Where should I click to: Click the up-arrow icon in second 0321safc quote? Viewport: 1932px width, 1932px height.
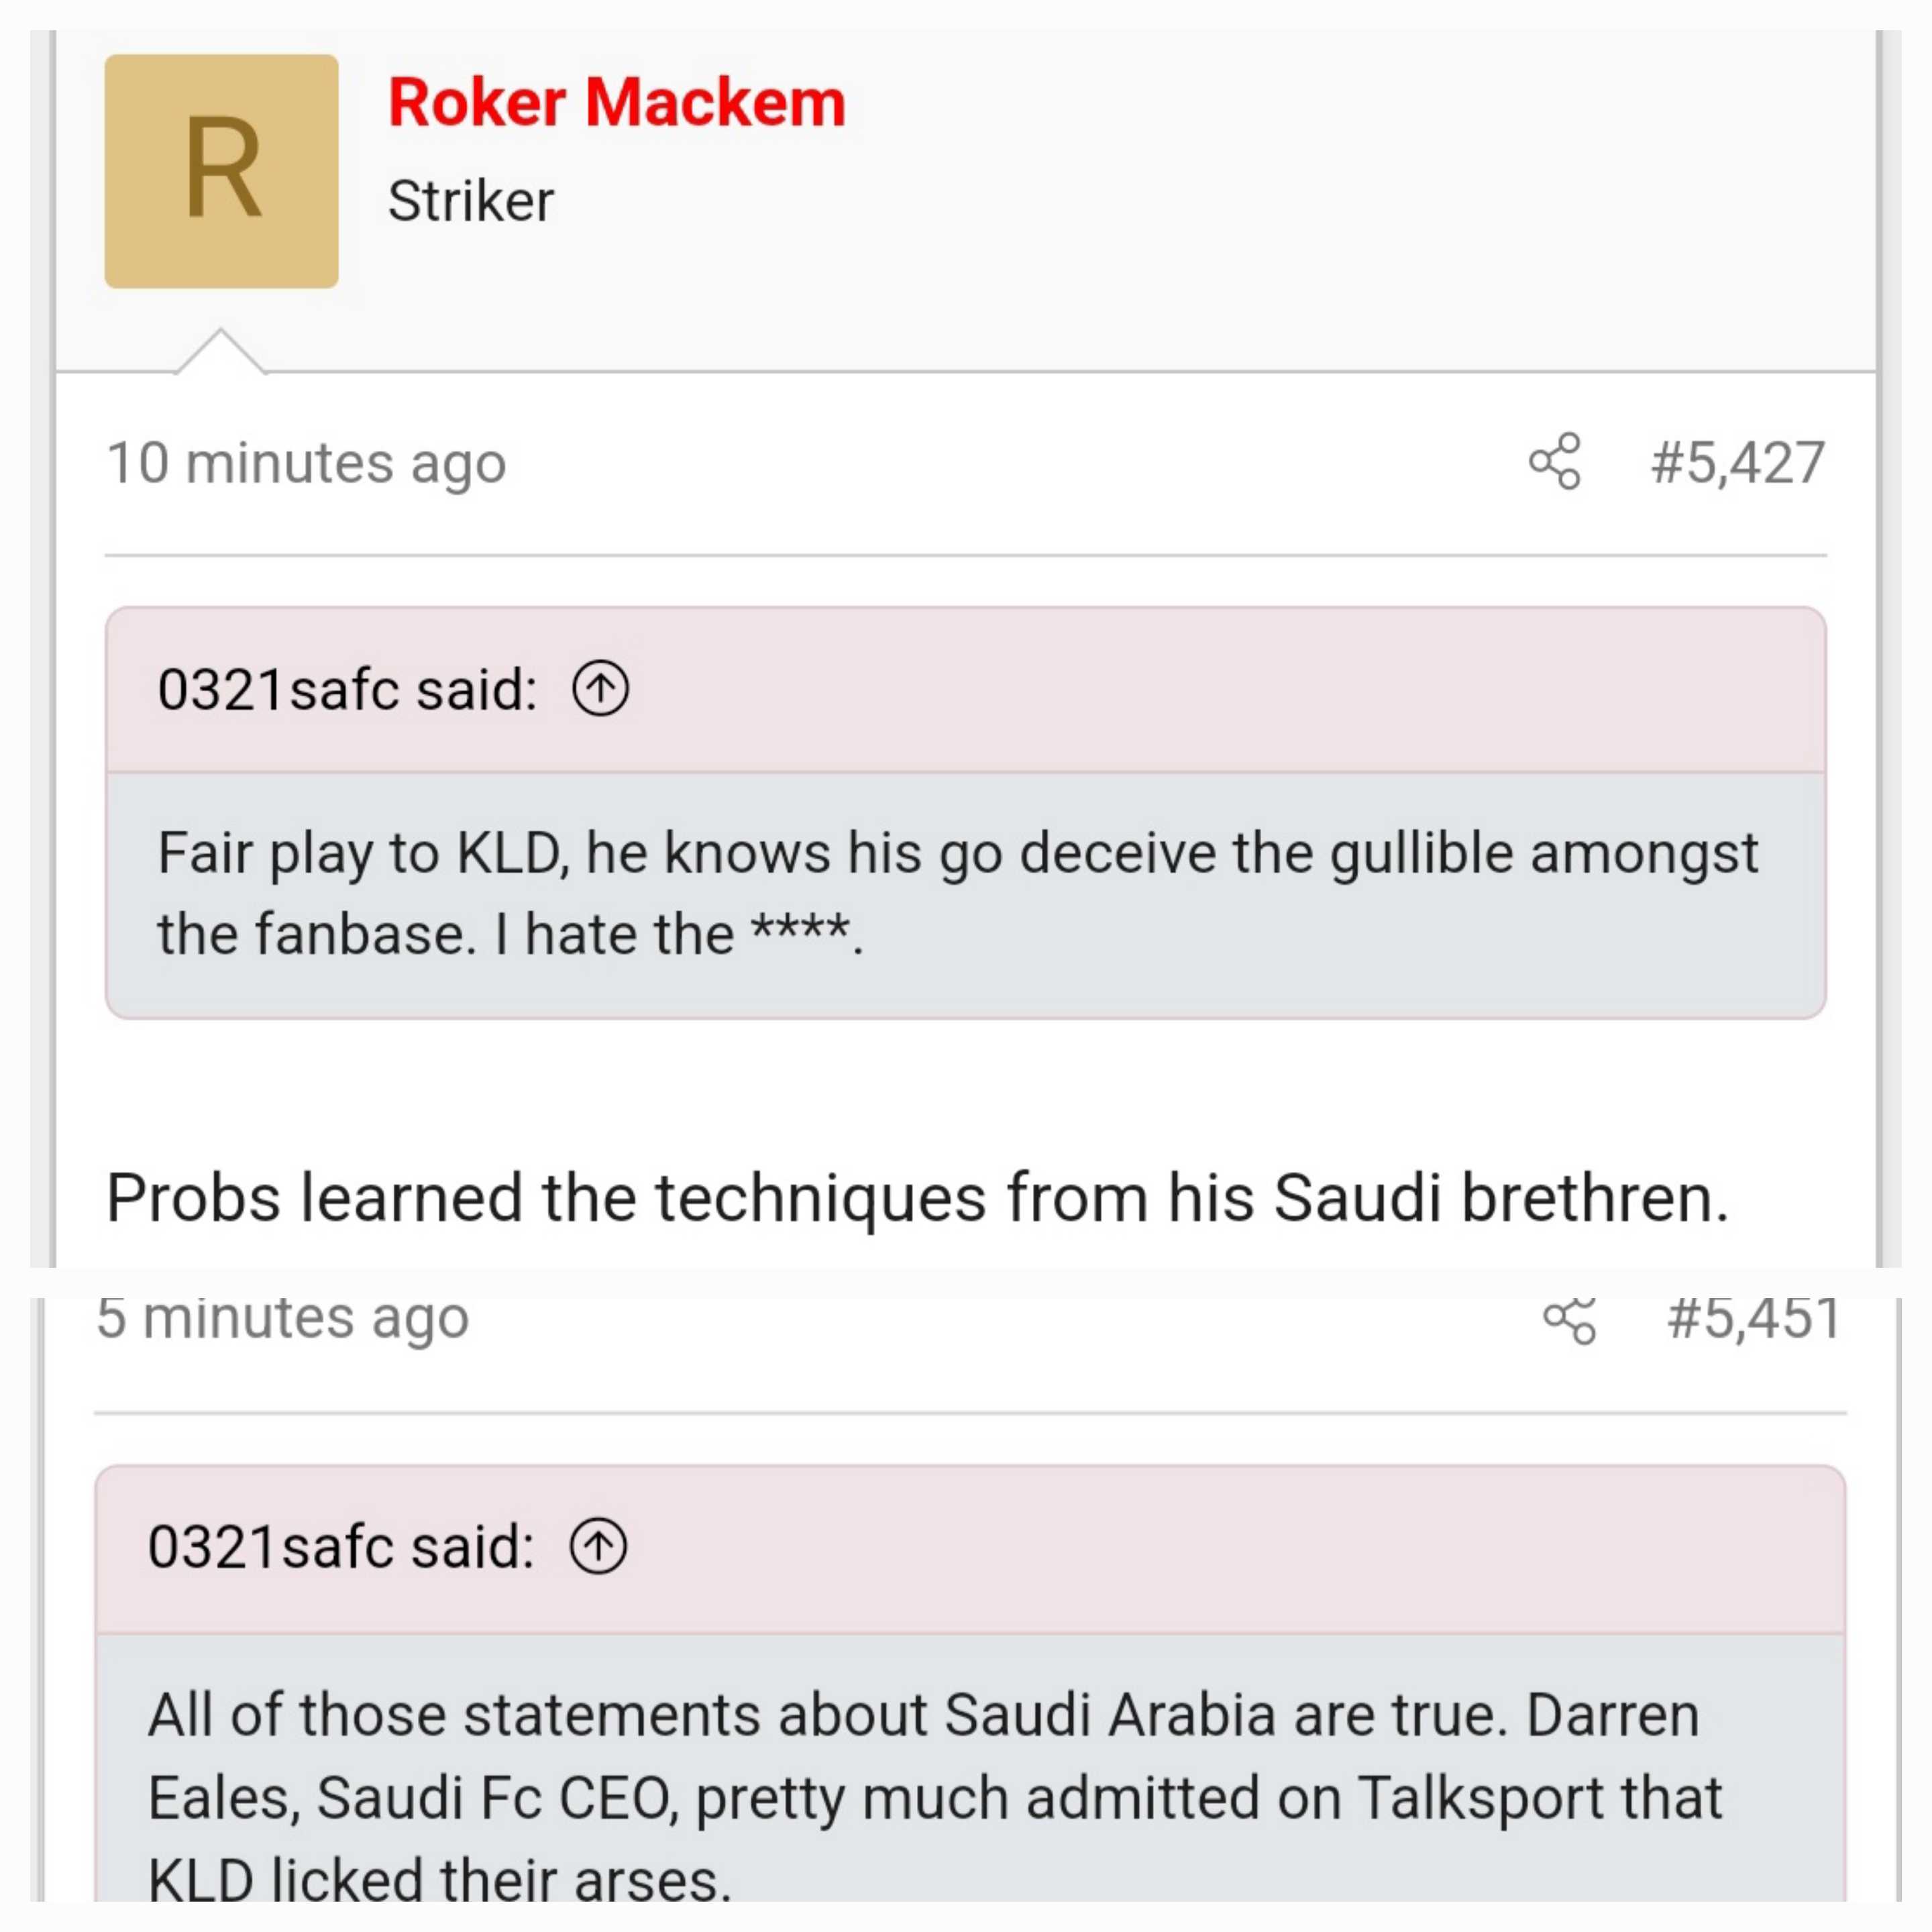[x=598, y=1546]
